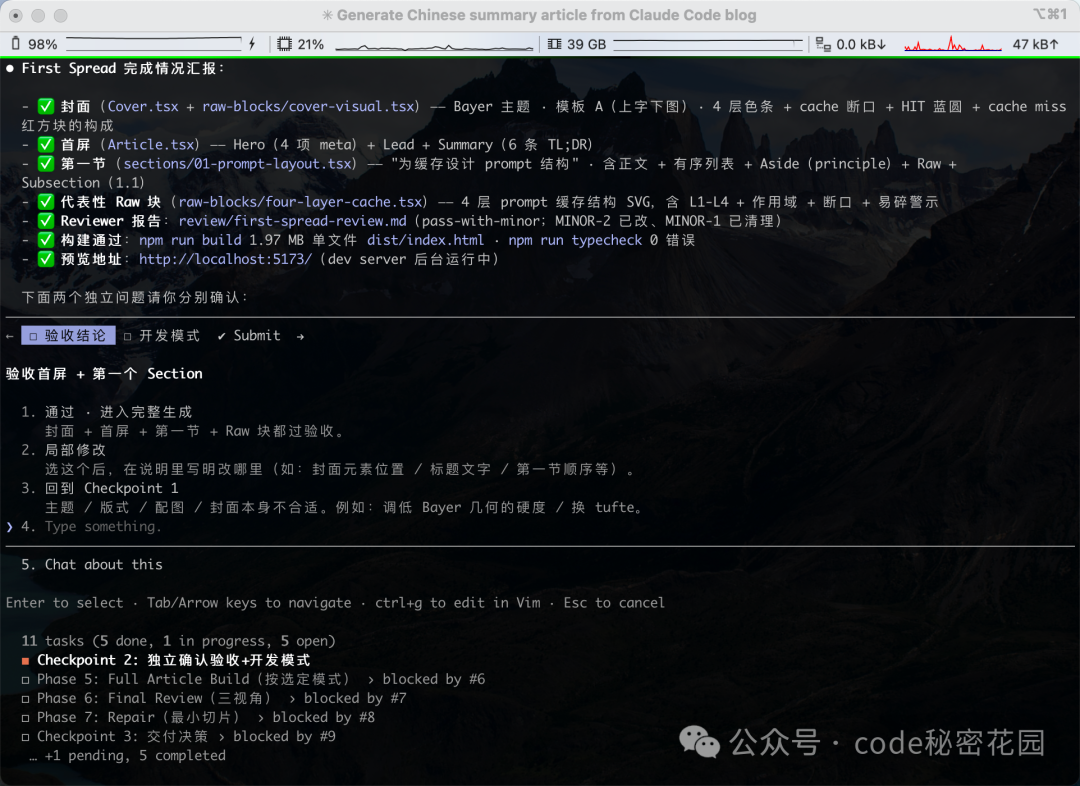Click the npm run typecheck command text
Image resolution: width=1080 pixels, height=786 pixels.
click(x=575, y=240)
